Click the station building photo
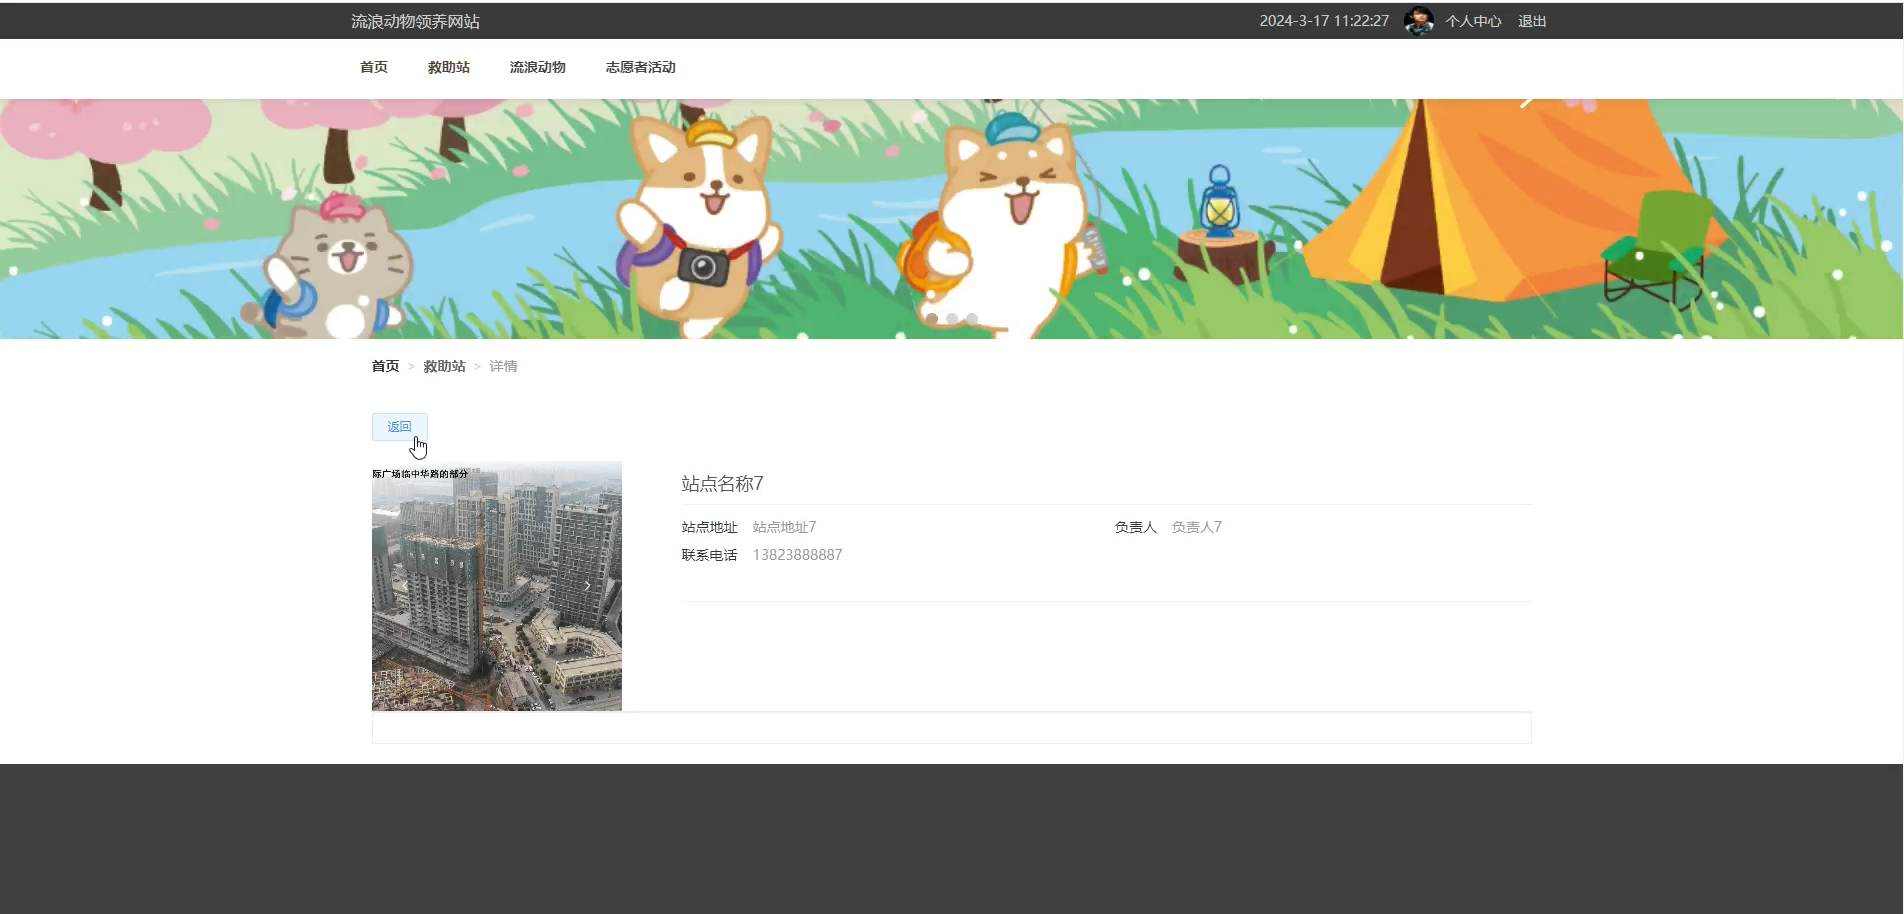Image resolution: width=1904 pixels, height=914 pixels. [x=497, y=586]
